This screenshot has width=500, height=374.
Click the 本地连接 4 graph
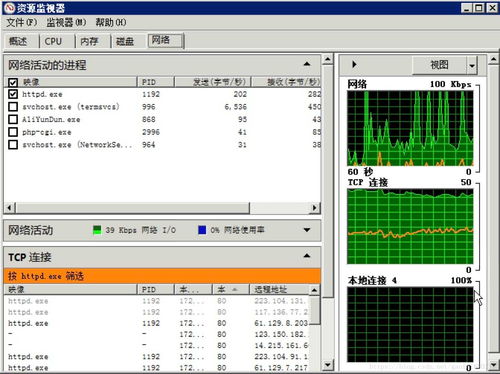pyautogui.click(x=410, y=324)
